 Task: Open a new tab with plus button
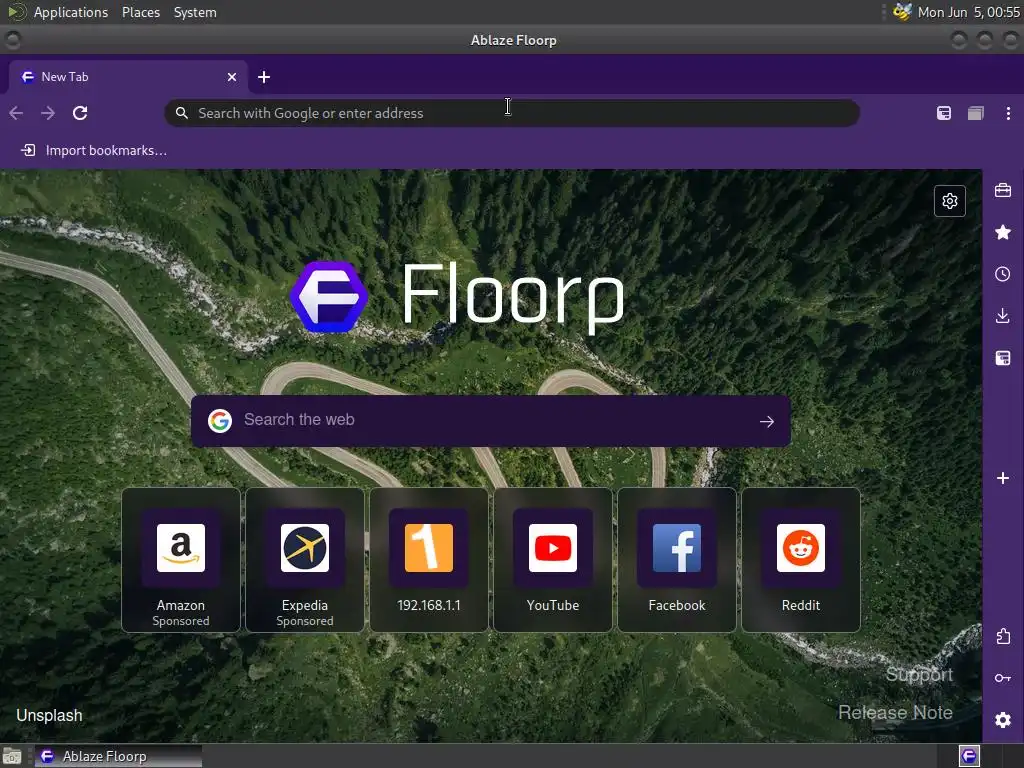coord(264,77)
